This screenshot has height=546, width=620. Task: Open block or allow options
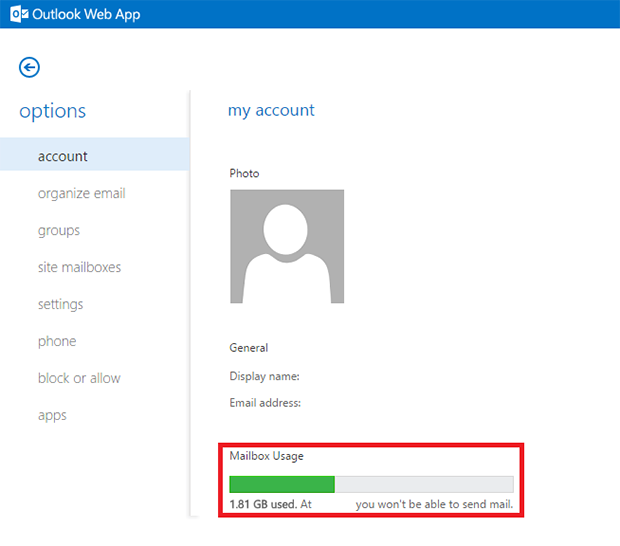[x=79, y=378]
